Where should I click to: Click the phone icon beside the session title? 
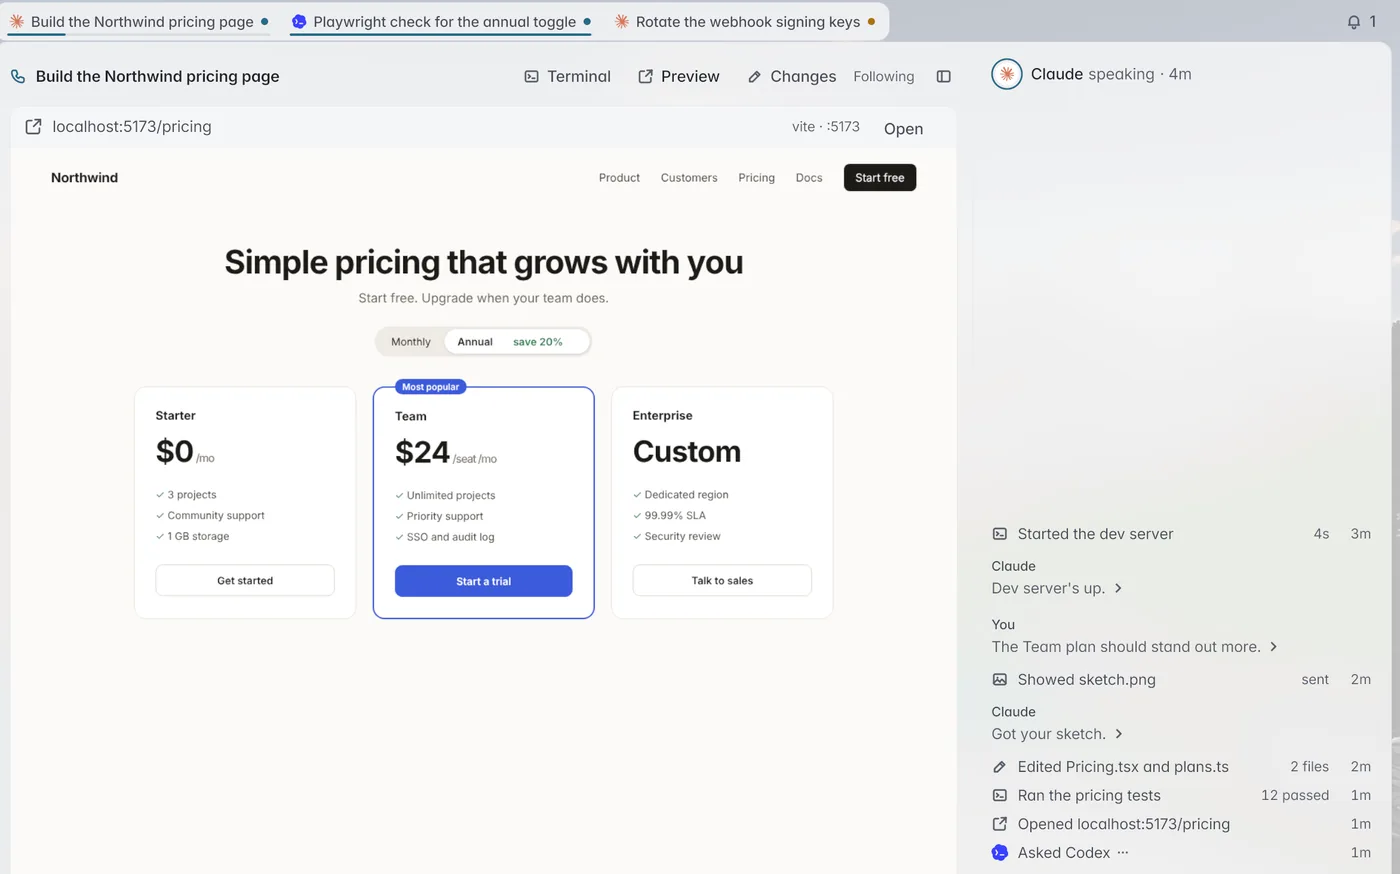(18, 76)
